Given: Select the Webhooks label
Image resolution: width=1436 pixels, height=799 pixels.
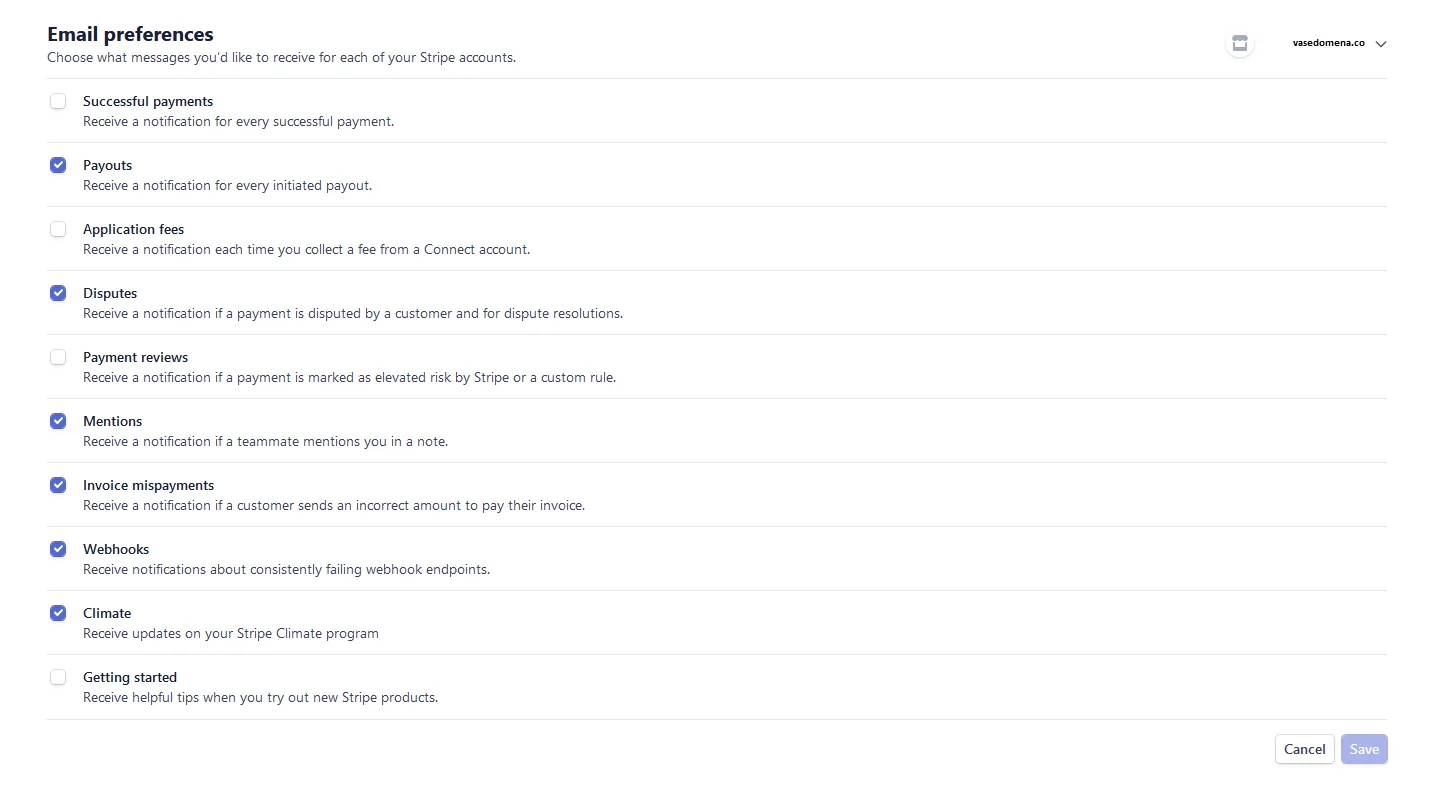Looking at the screenshot, I should point(116,549).
